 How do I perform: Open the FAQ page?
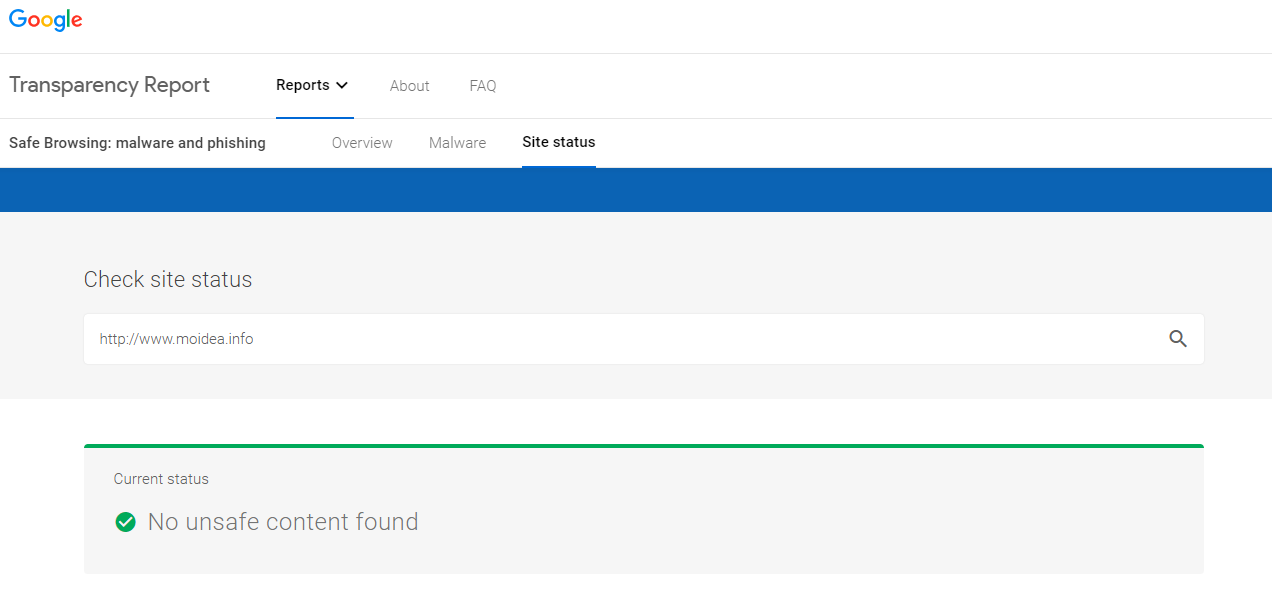(x=483, y=86)
